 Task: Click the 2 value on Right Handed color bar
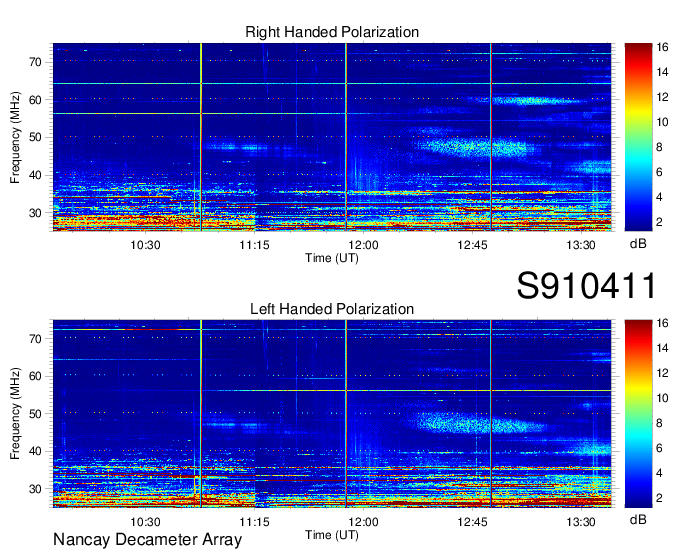[x=660, y=222]
